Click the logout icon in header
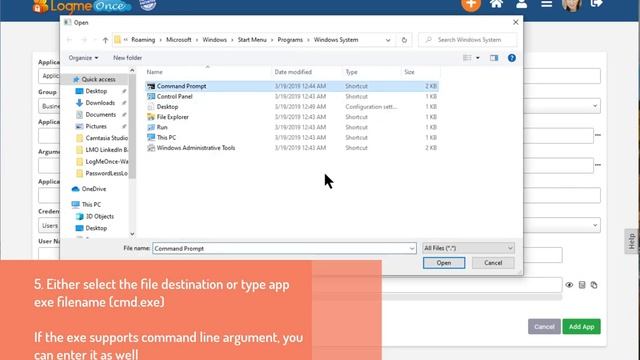This screenshot has height=360, width=640. pyautogui.click(x=596, y=4)
